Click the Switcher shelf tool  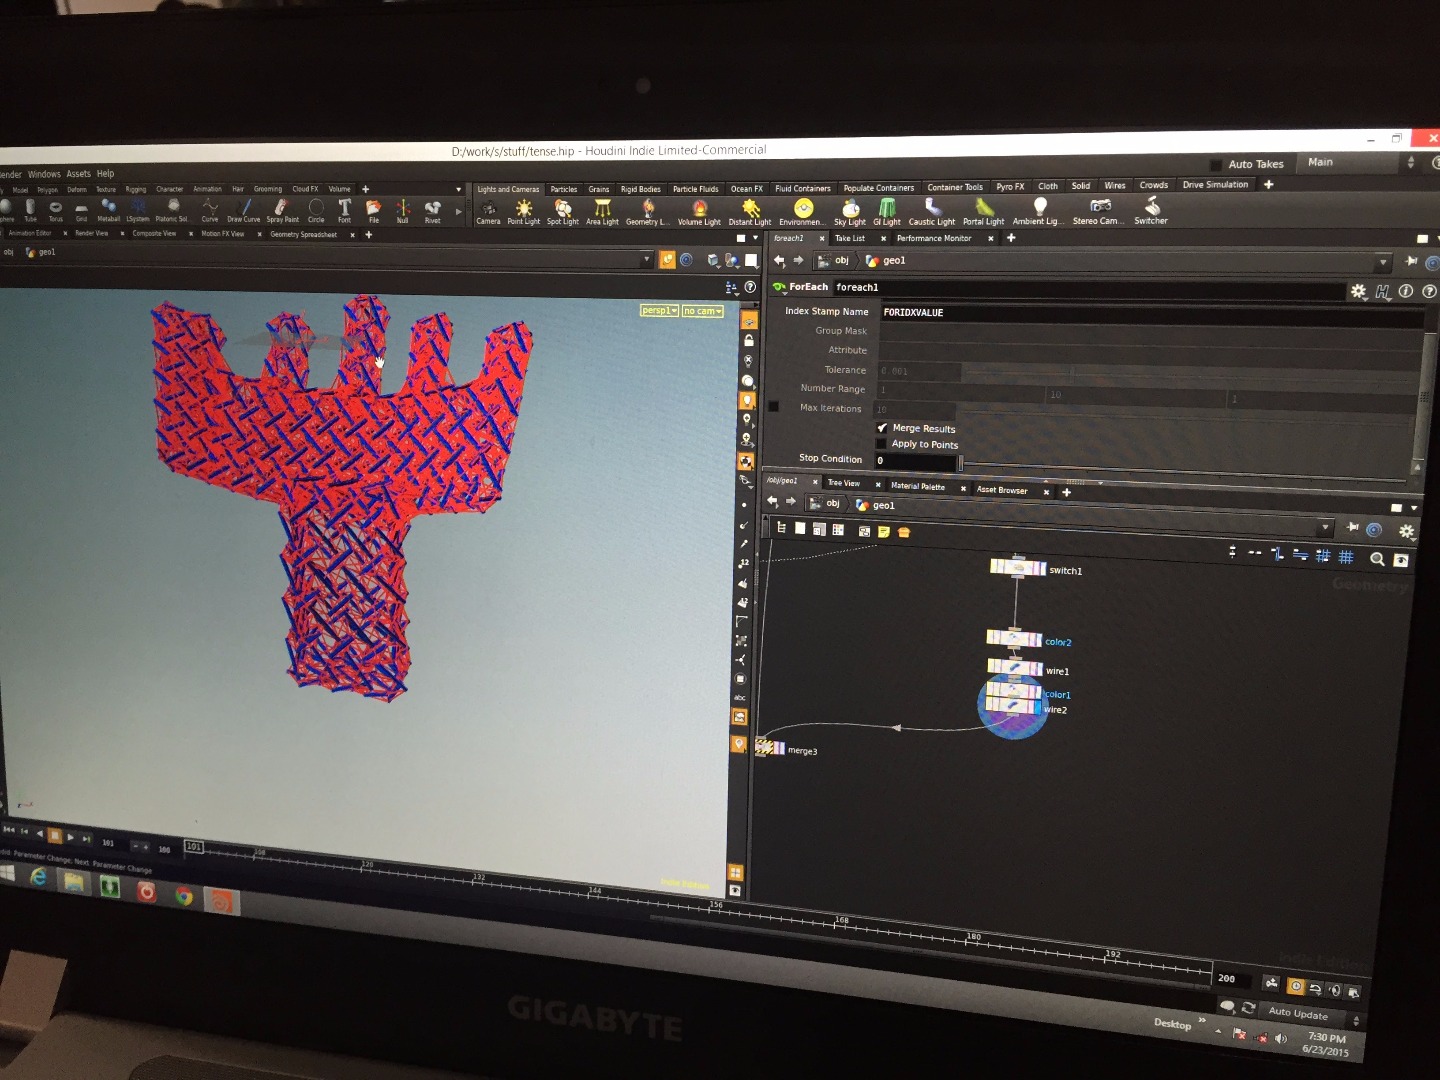1151,210
